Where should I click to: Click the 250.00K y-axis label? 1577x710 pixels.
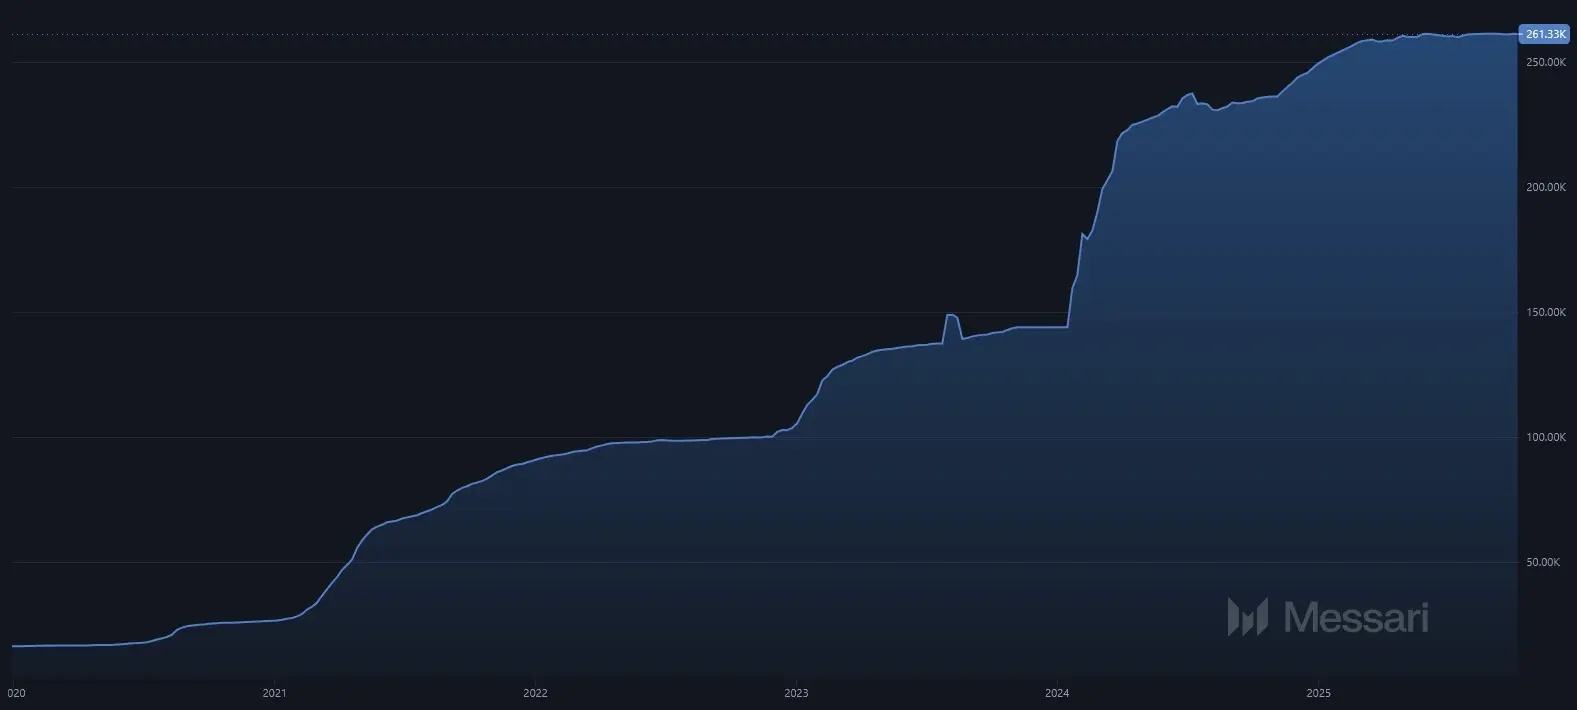(1545, 62)
